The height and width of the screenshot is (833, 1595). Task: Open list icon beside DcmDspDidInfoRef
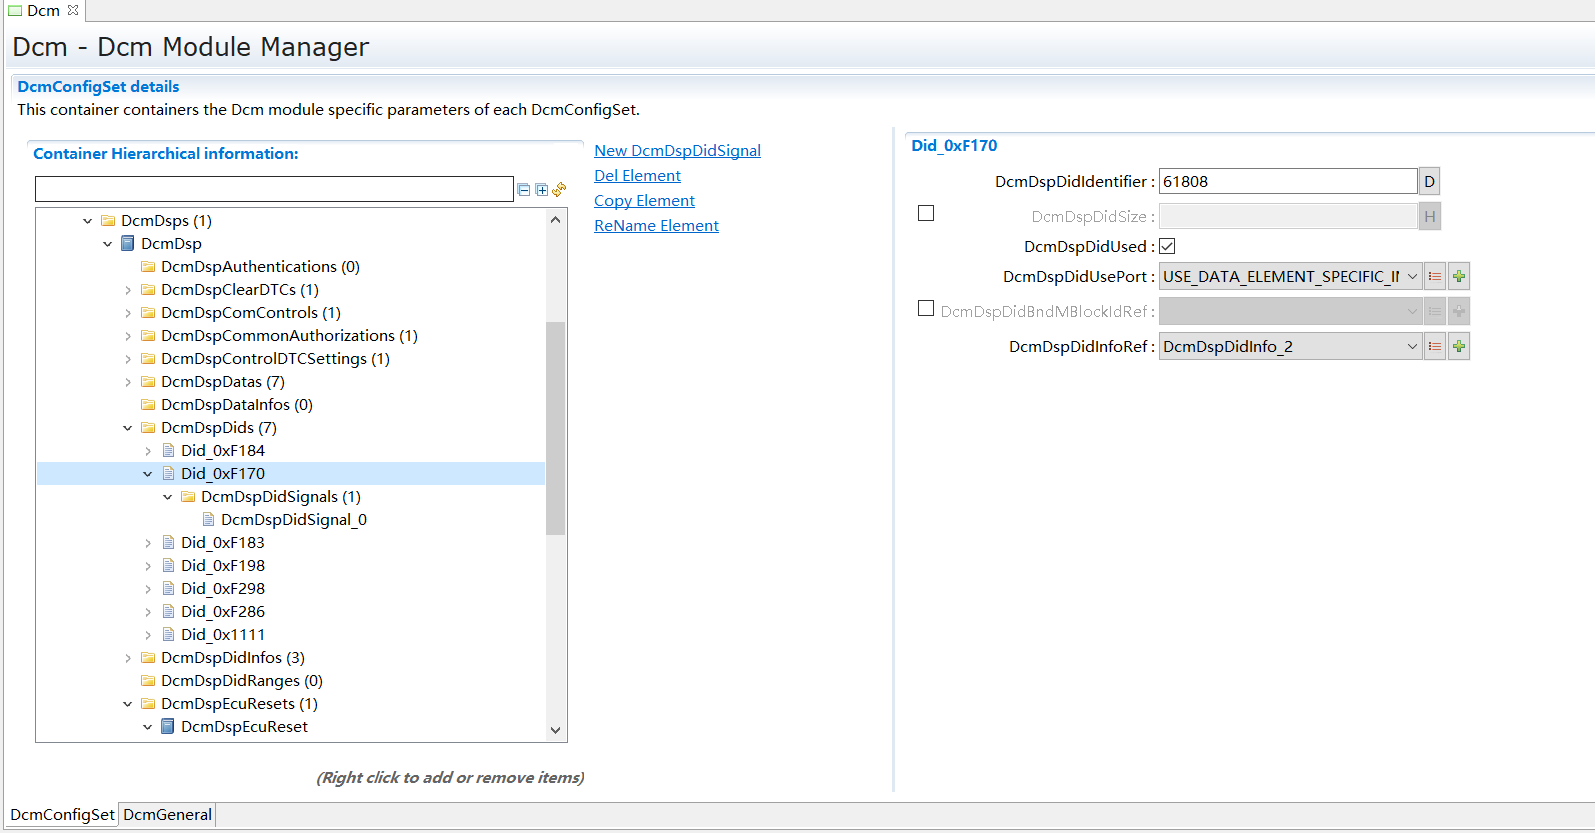coord(1435,347)
